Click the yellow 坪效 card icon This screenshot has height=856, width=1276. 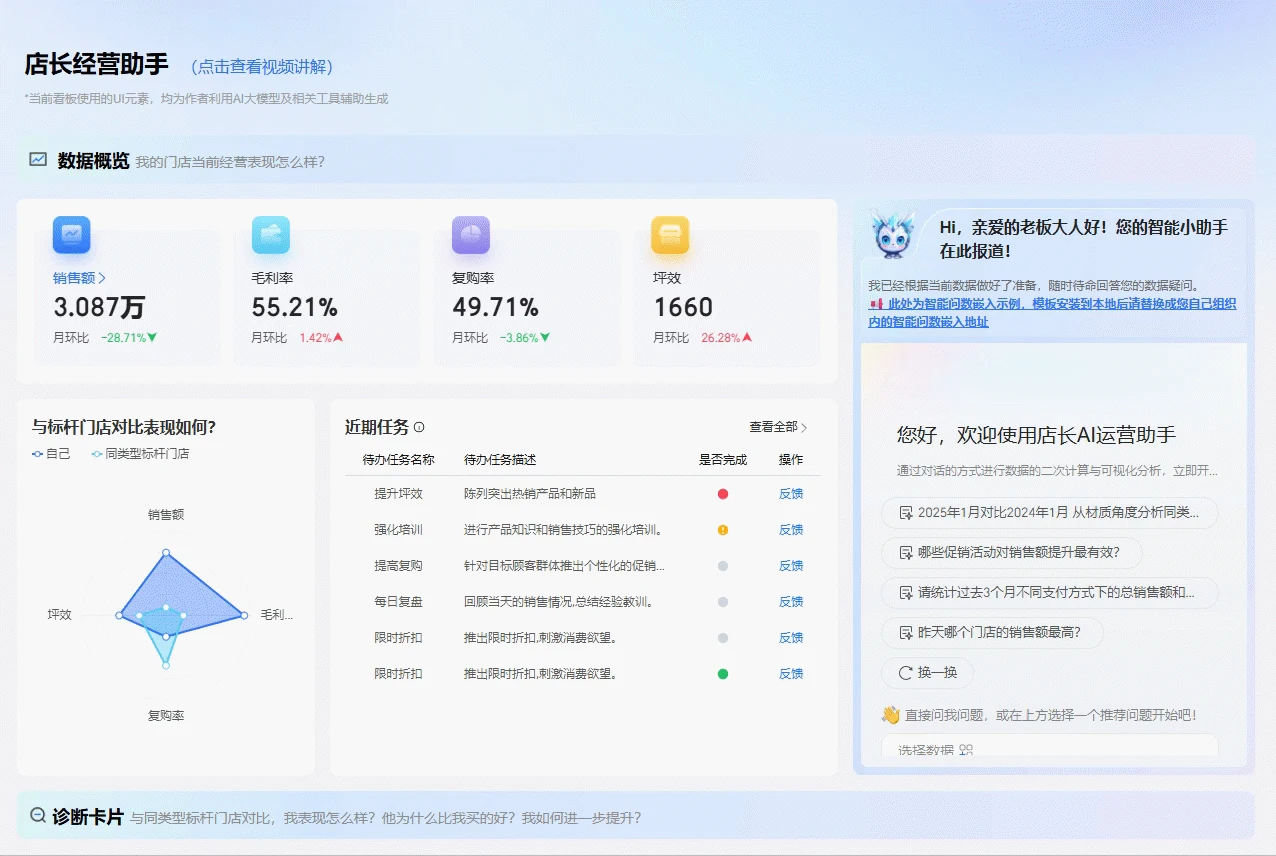click(670, 235)
